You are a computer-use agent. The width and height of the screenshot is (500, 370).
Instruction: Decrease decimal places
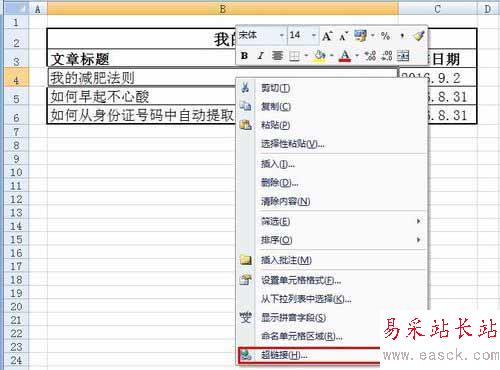pyautogui.click(x=387, y=56)
